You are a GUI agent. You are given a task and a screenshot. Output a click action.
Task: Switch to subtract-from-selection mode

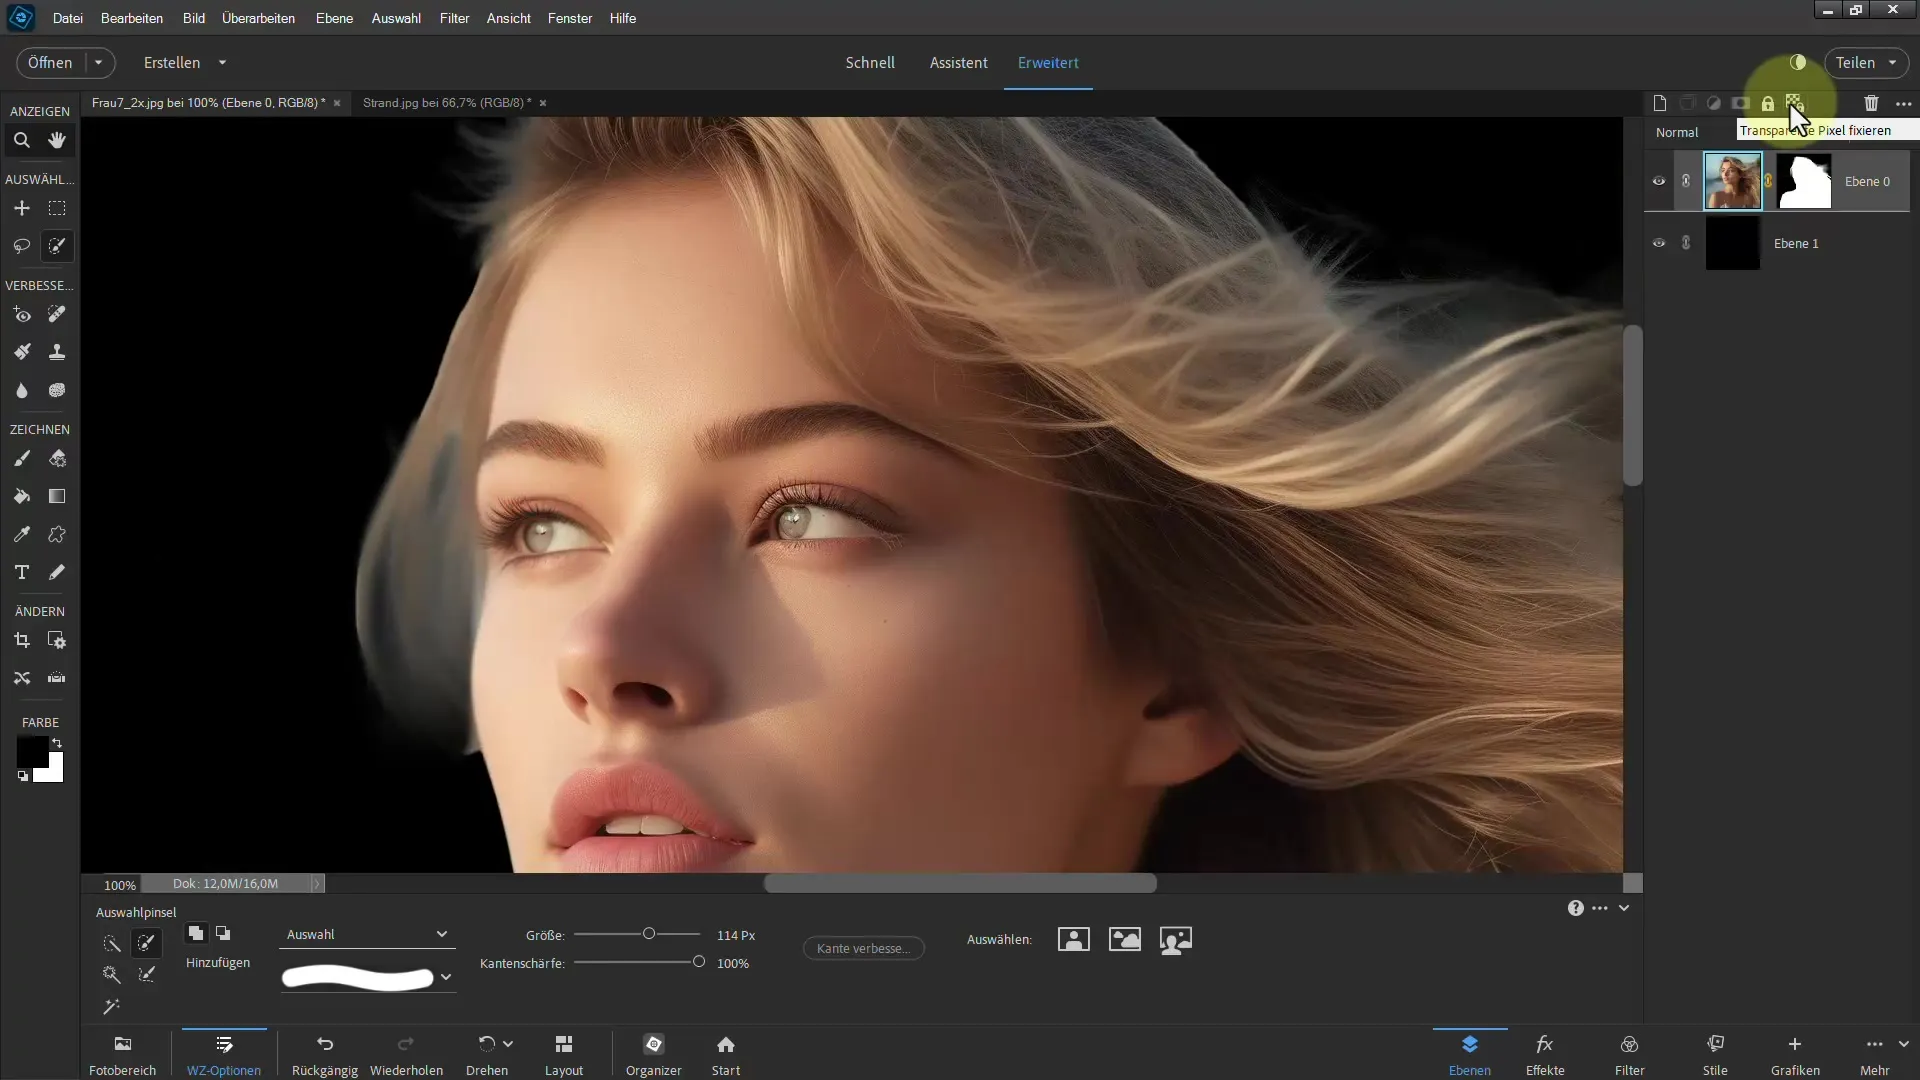click(x=223, y=933)
